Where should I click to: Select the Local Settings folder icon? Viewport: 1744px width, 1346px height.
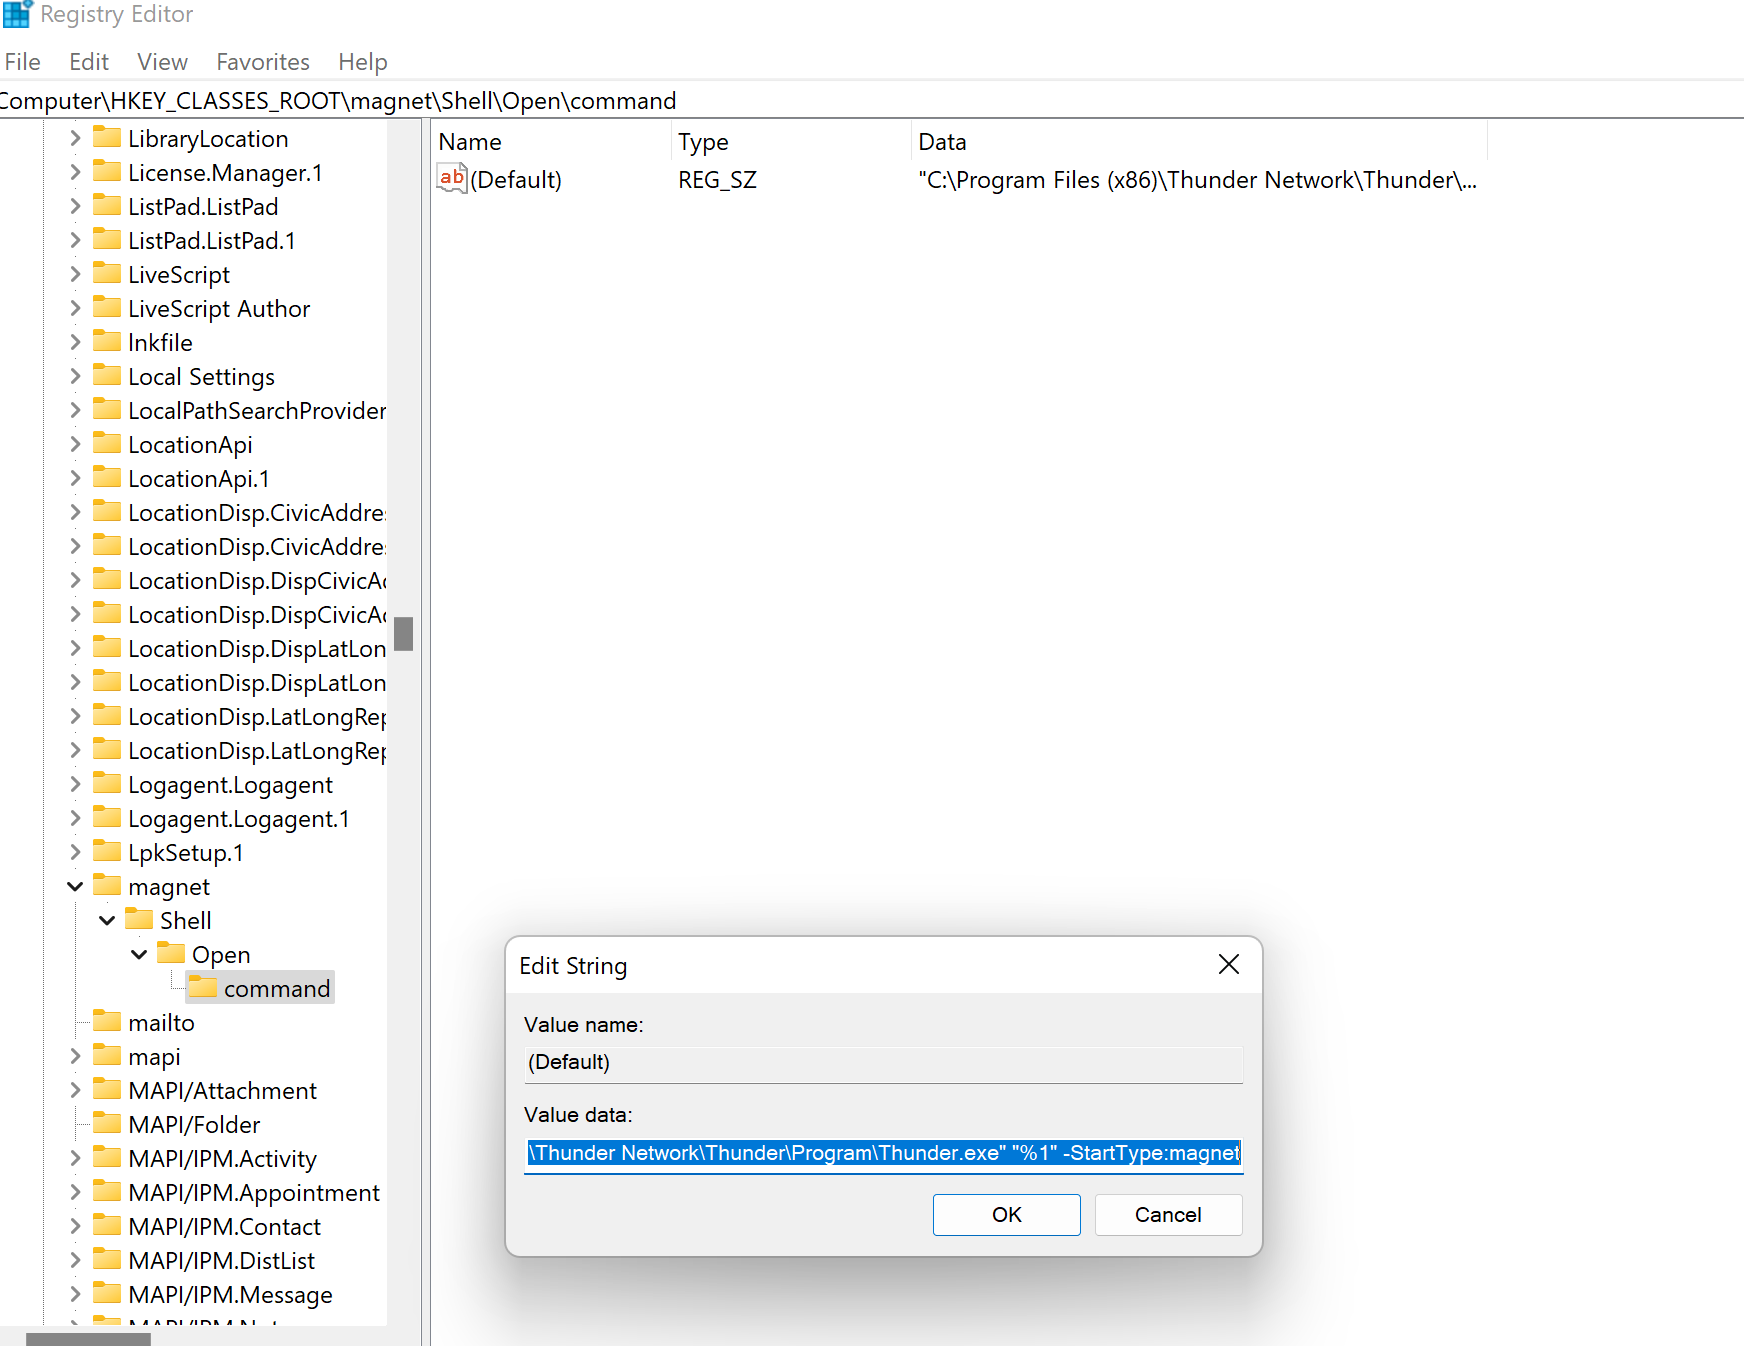click(107, 375)
